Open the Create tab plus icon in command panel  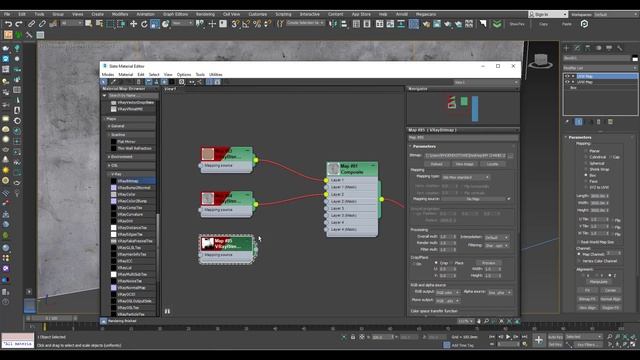coord(566,48)
